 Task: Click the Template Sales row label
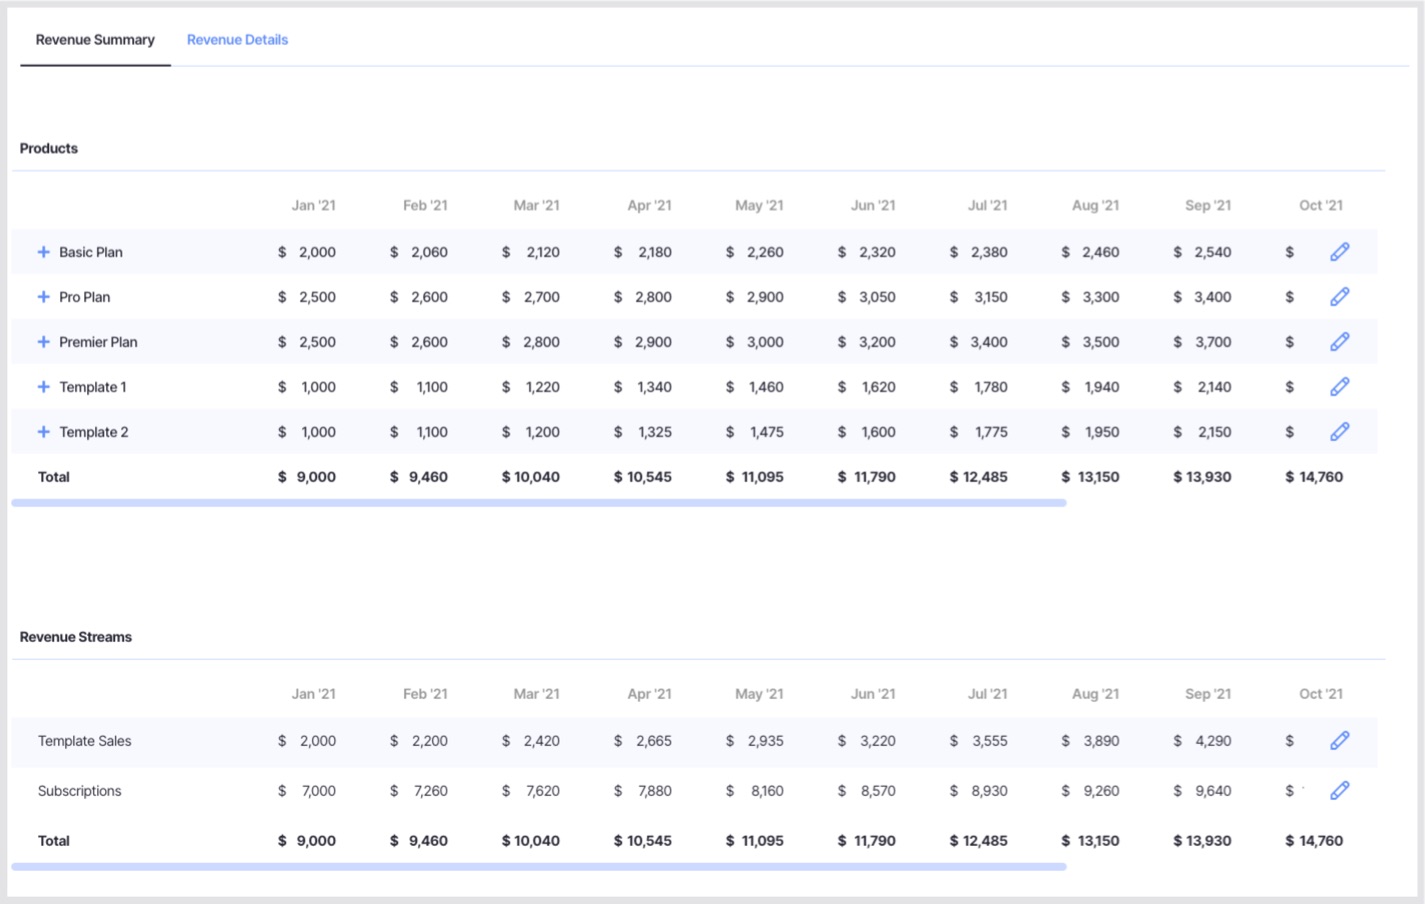click(84, 741)
